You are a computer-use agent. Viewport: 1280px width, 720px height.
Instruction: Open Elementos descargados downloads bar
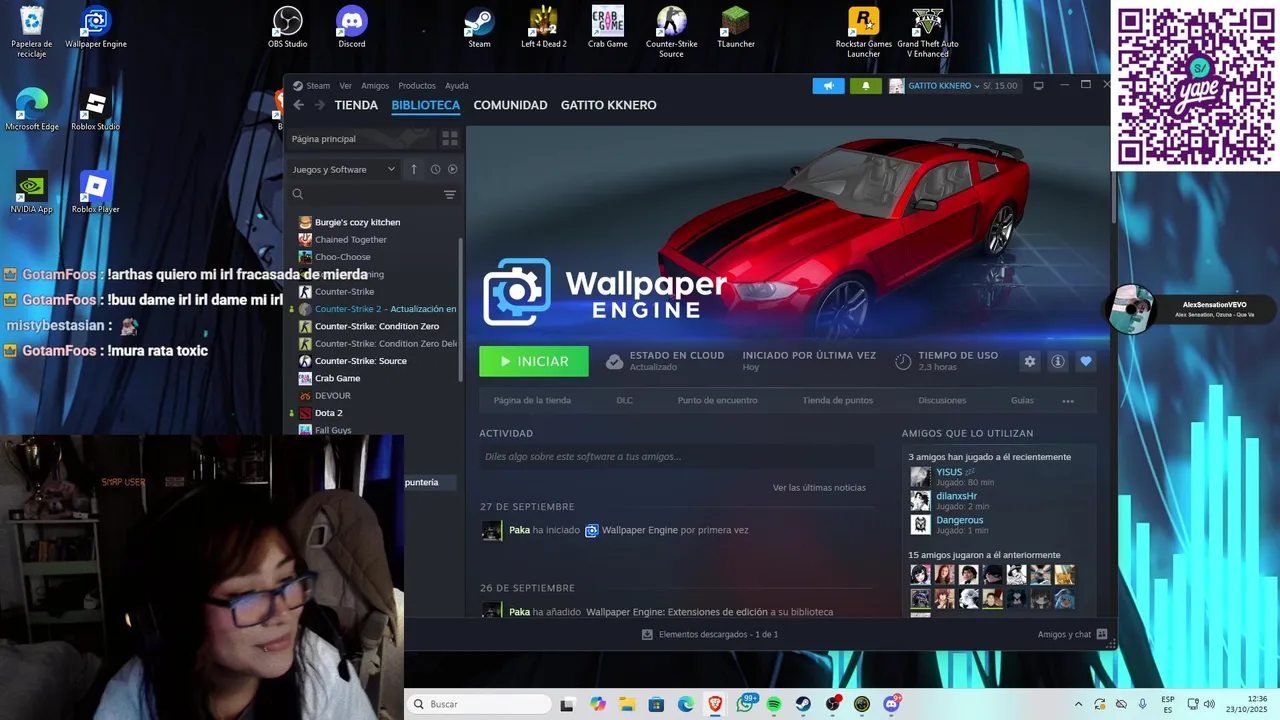(710, 634)
